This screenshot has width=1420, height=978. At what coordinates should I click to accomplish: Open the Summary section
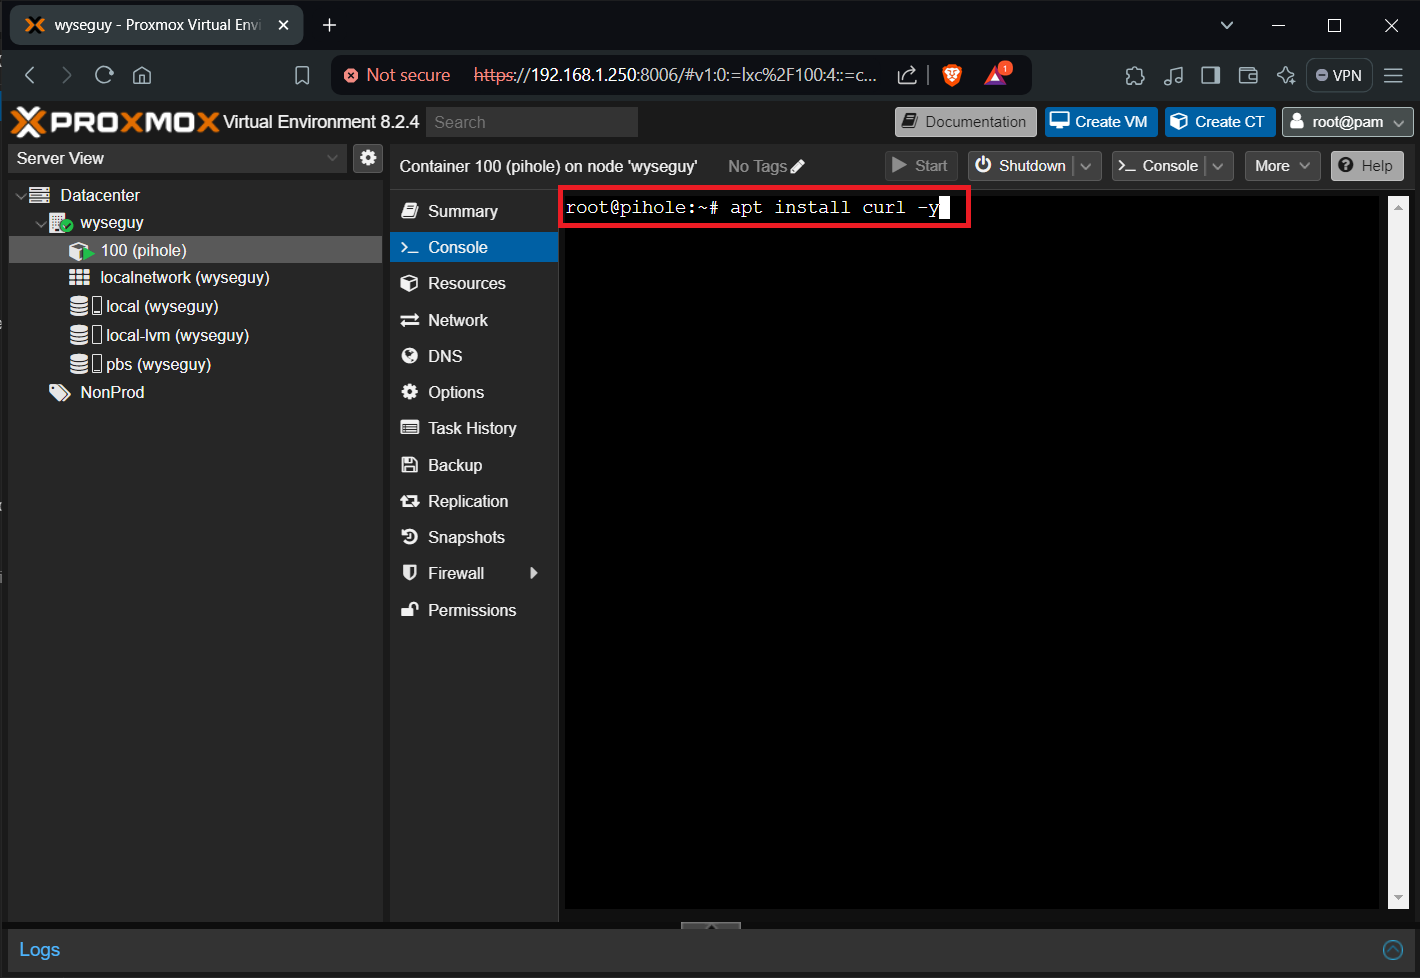[x=474, y=211]
